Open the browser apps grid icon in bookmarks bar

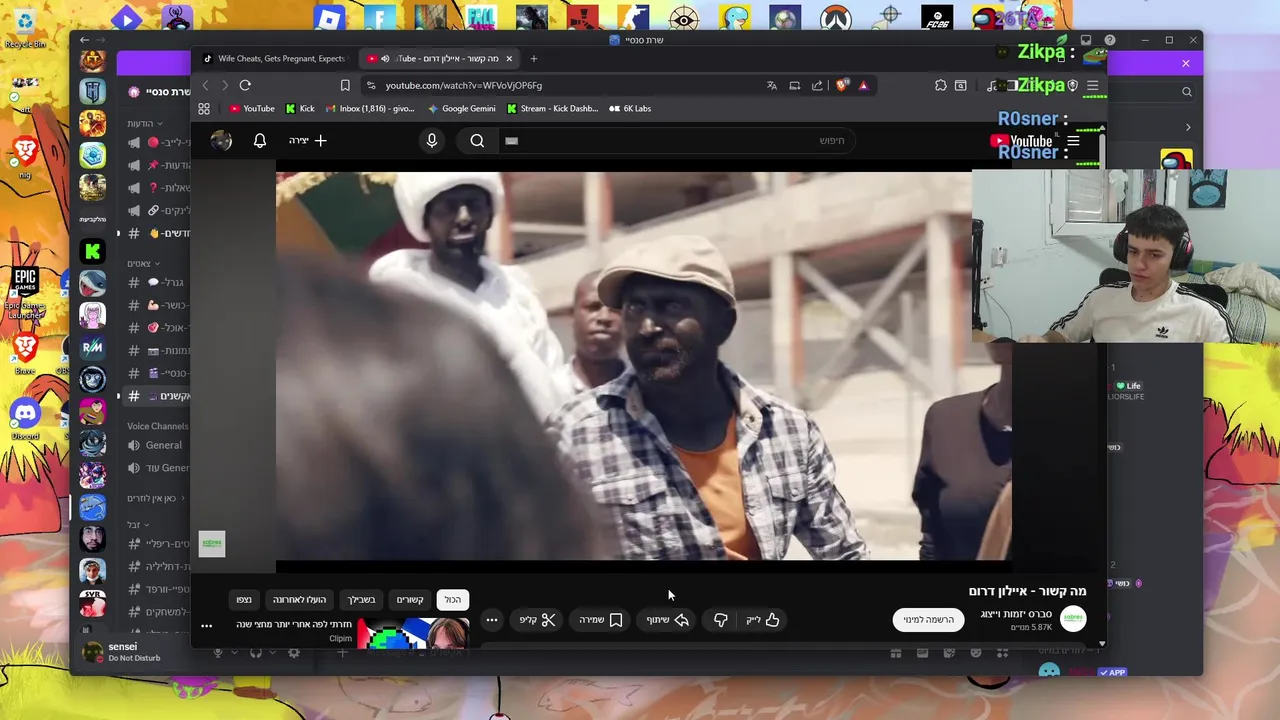coord(204,108)
